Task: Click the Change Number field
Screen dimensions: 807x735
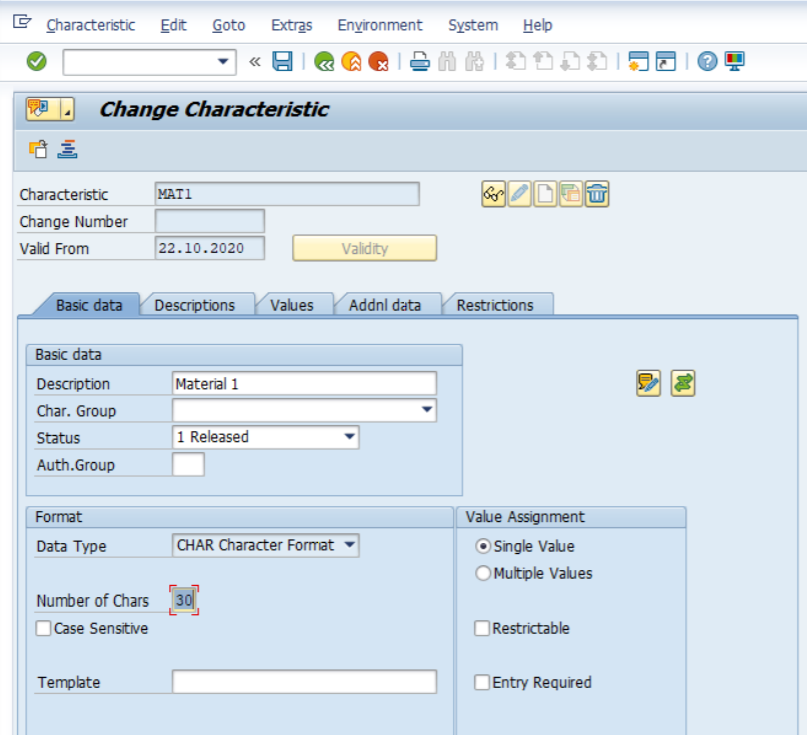Action: click(x=209, y=221)
